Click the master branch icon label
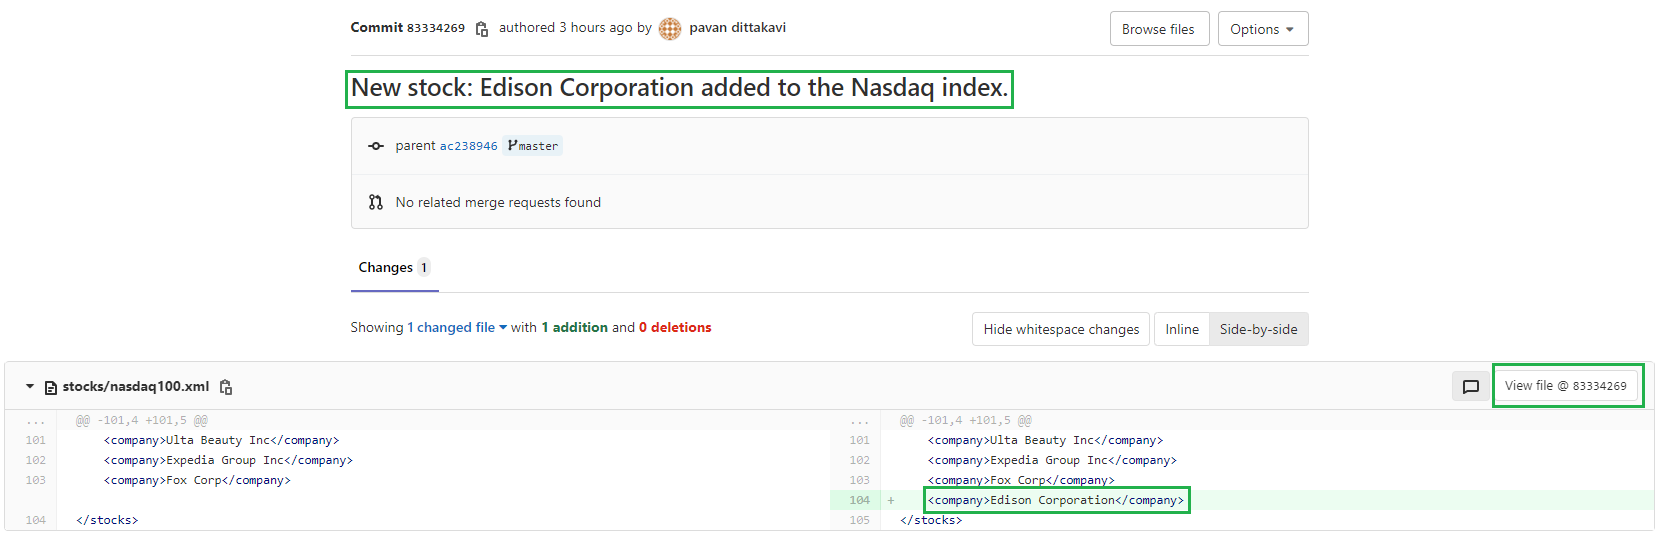The height and width of the screenshot is (537, 1665). [x=513, y=145]
